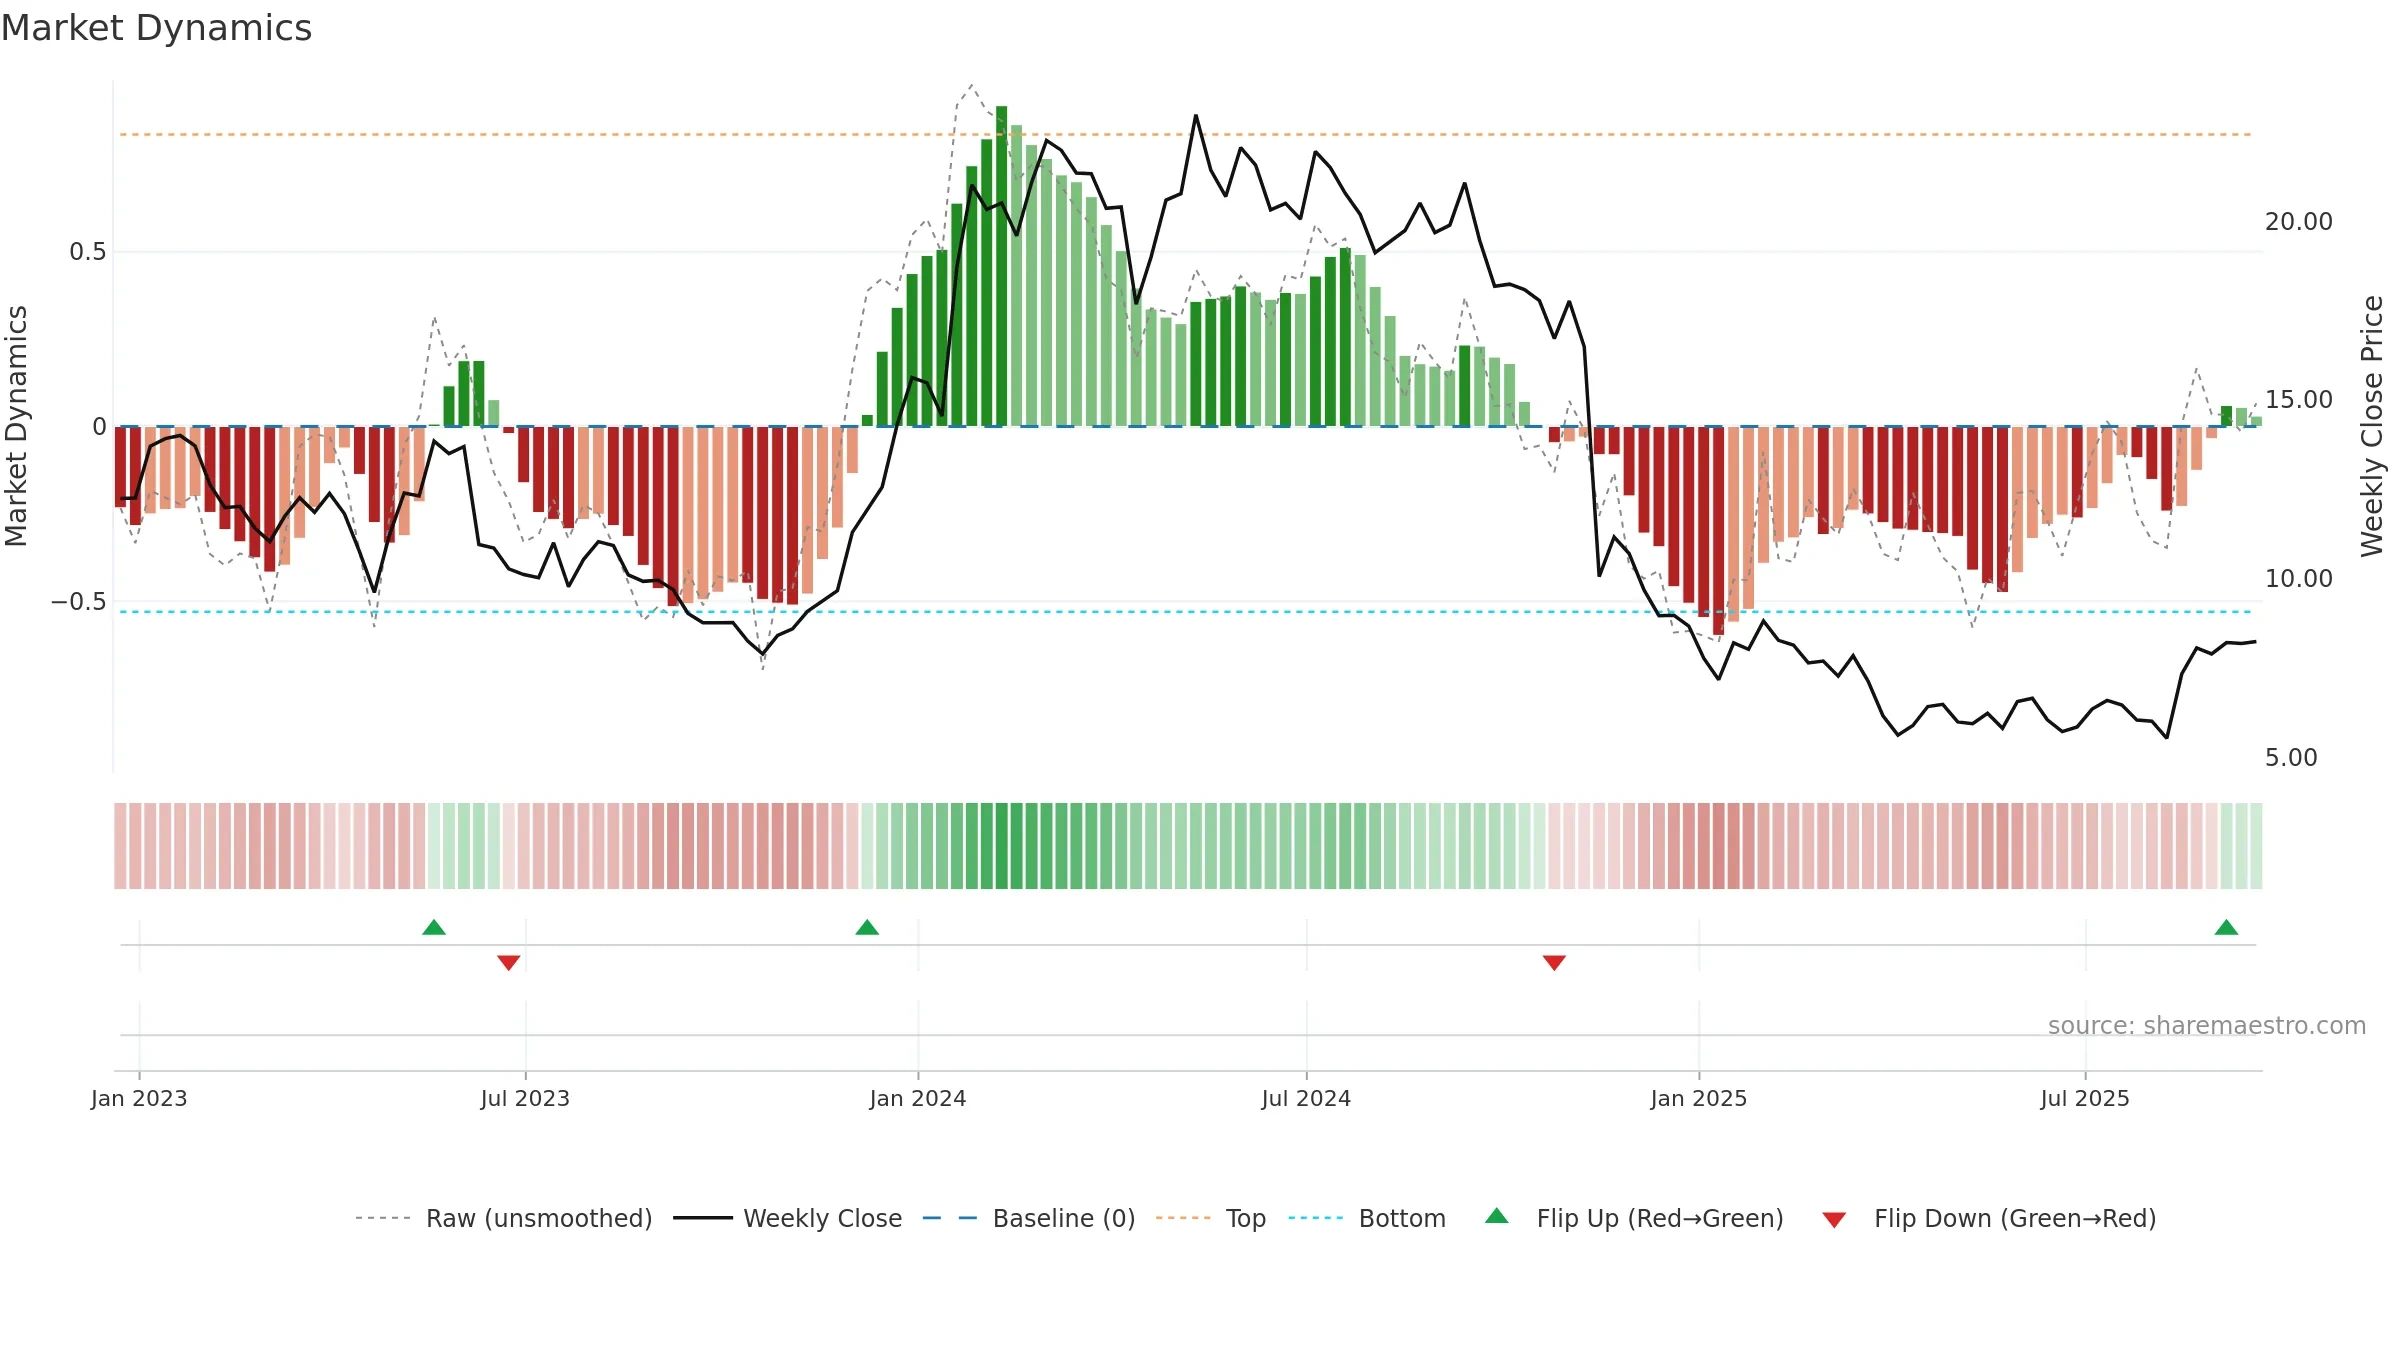This screenshot has height=1350, width=2400.
Task: Toggle the Bottom legend entry
Action: [1367, 1218]
